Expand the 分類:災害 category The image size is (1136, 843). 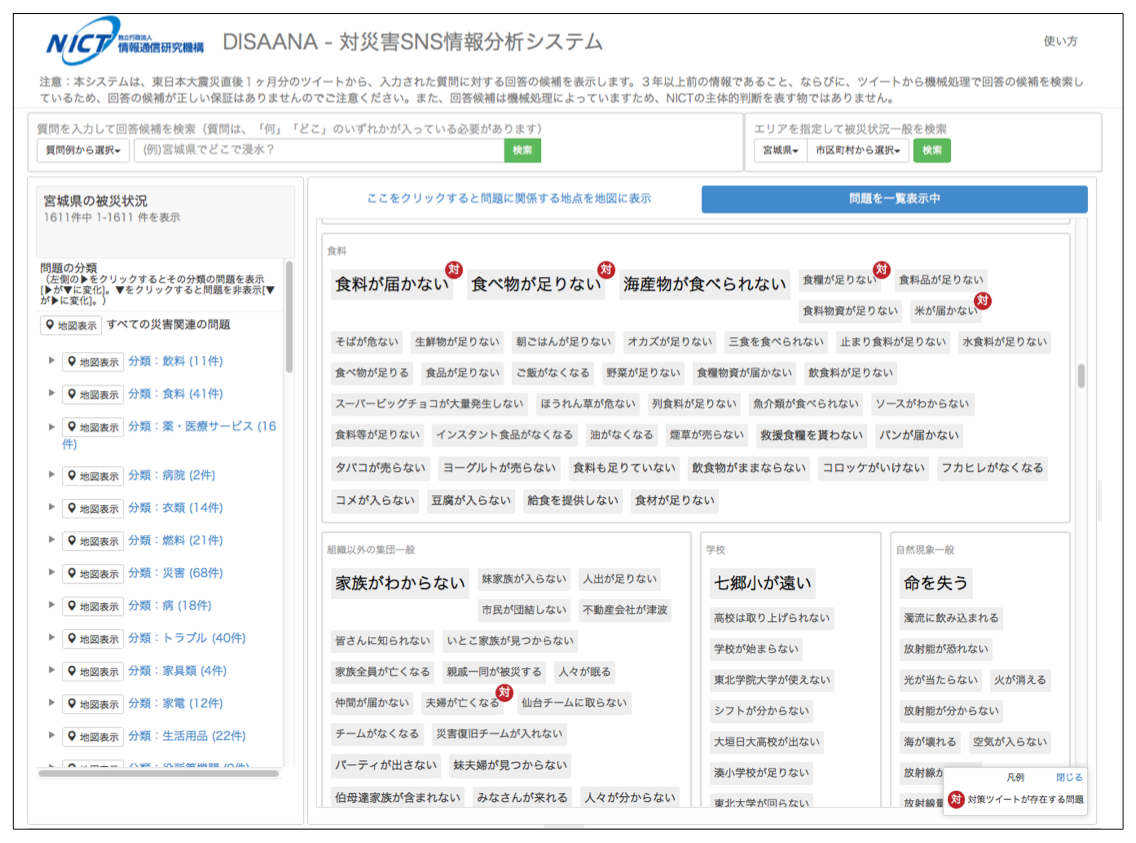[51, 572]
